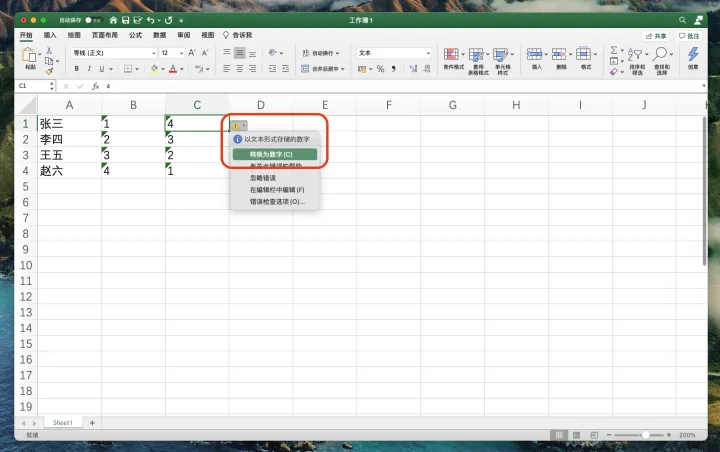720x452 pixels.
Task: Open the font size dropdown
Action: tap(181, 53)
